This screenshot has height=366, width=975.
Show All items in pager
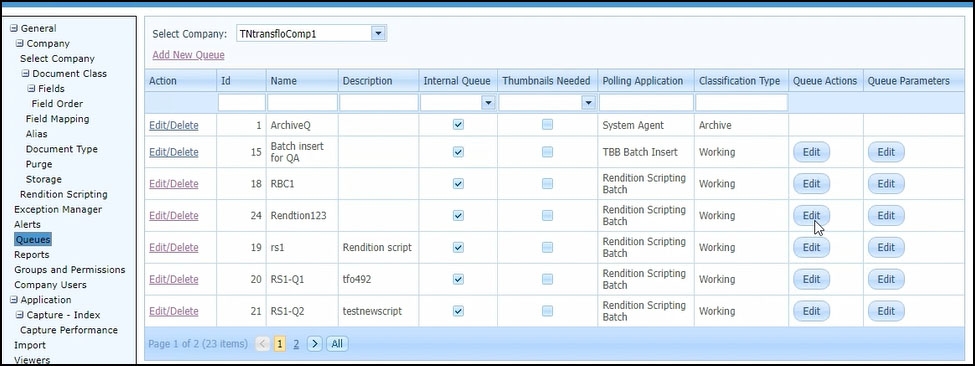pyautogui.click(x=336, y=344)
